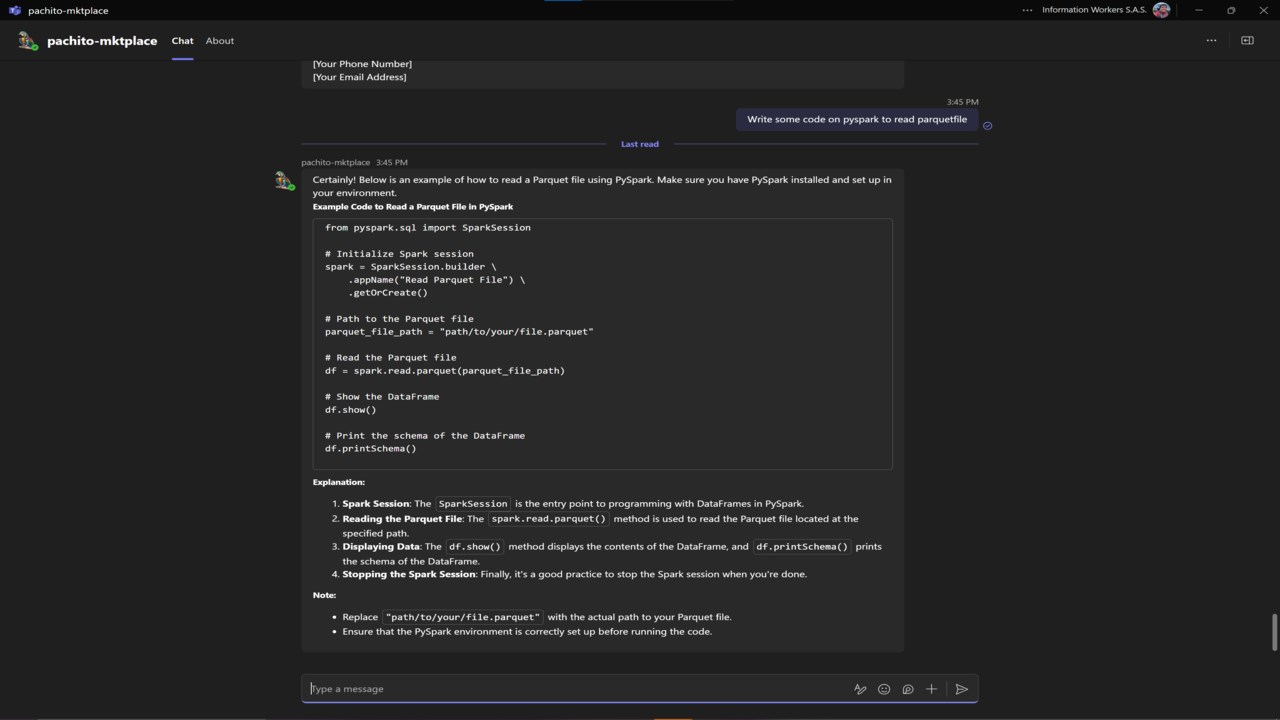The width and height of the screenshot is (1280, 720).
Task: Click the pachito-mktplace bot avatar in header
Action: 27,41
